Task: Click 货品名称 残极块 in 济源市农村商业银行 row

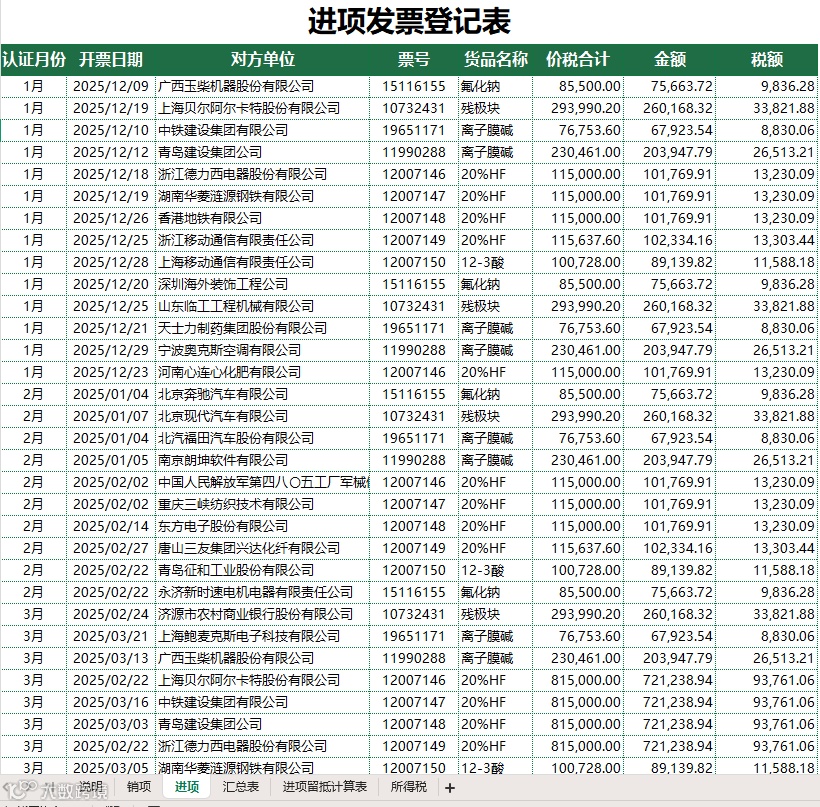Action: point(495,614)
